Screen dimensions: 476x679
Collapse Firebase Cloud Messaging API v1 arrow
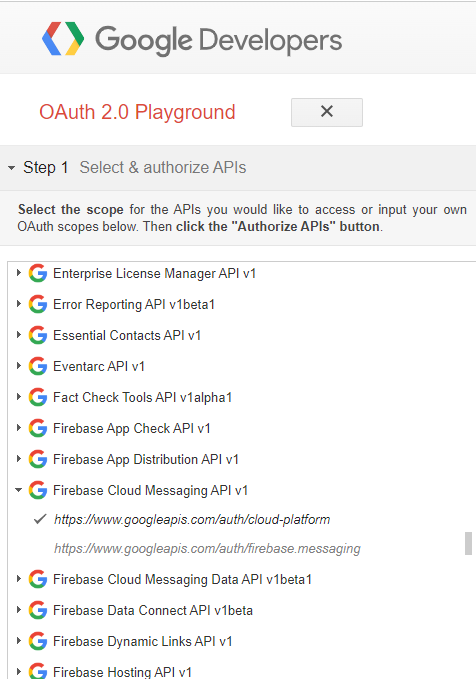[x=19, y=490]
